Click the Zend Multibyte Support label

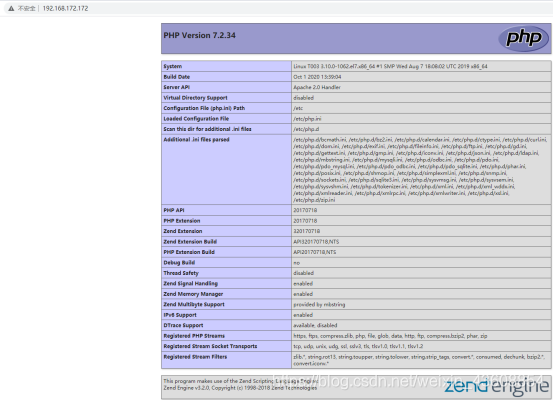194,305
